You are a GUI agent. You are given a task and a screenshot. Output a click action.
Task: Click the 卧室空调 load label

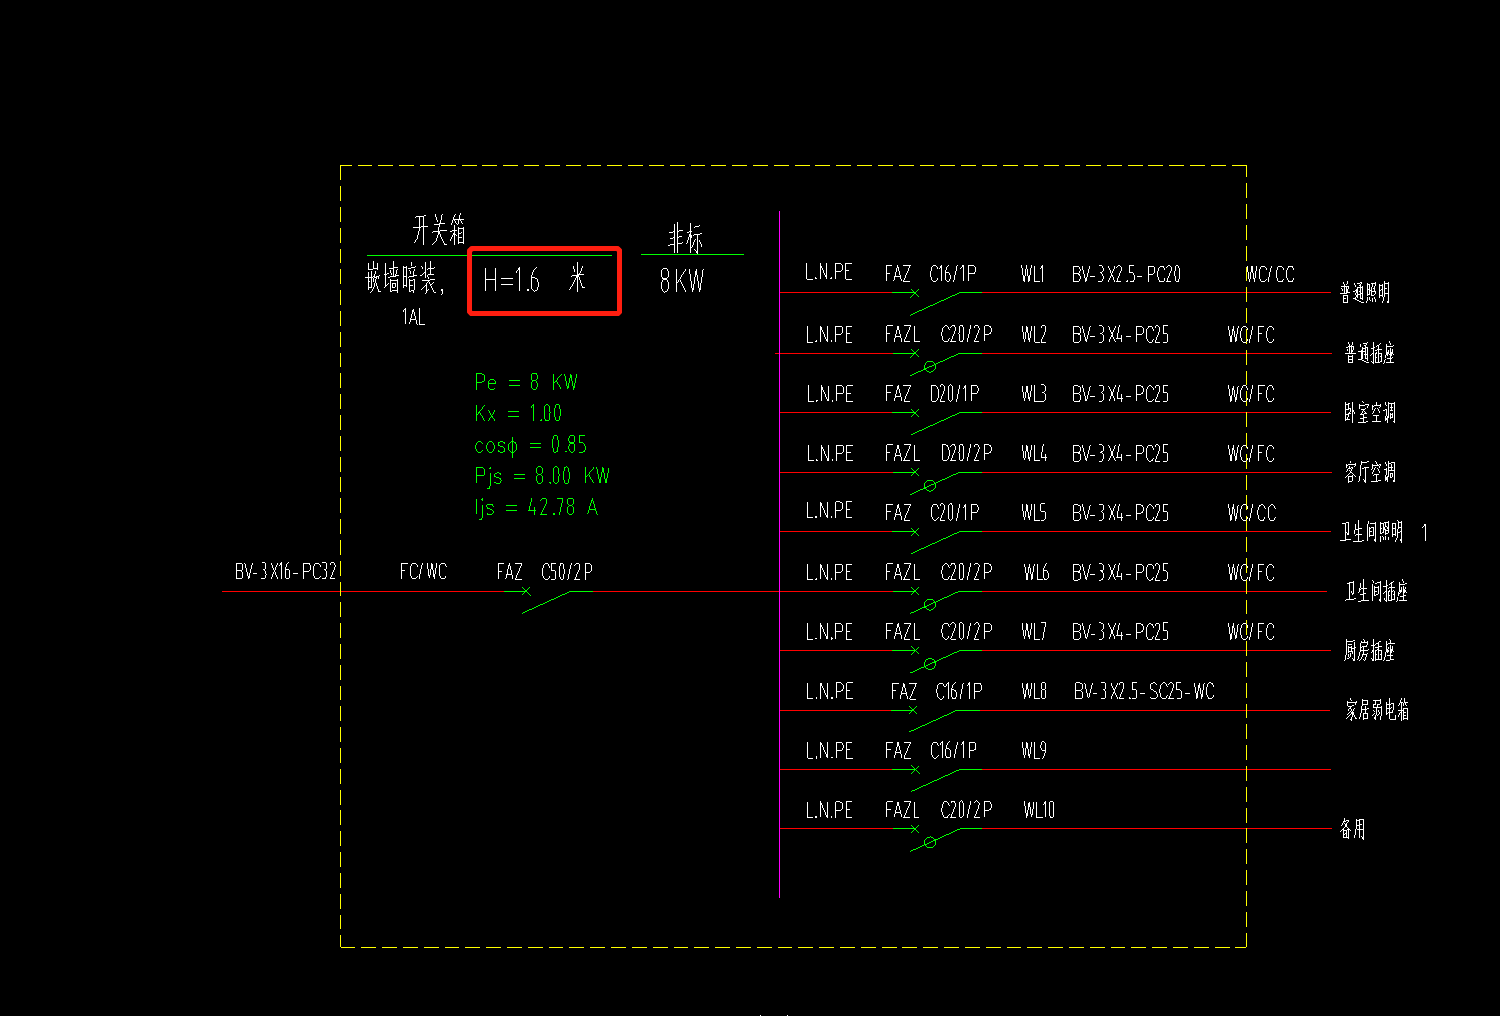pyautogui.click(x=1369, y=413)
